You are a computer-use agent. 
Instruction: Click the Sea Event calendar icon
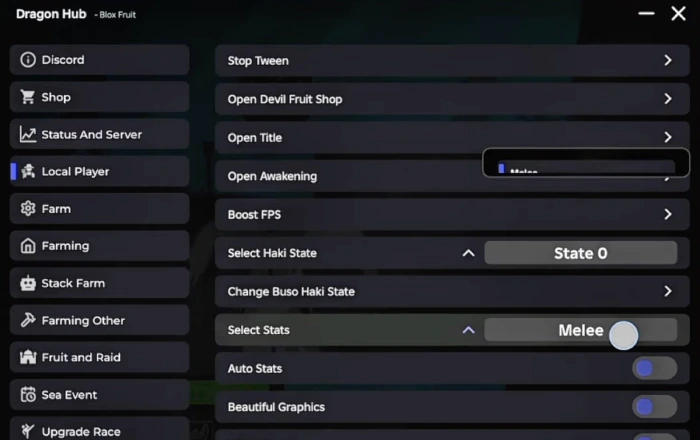coord(28,395)
